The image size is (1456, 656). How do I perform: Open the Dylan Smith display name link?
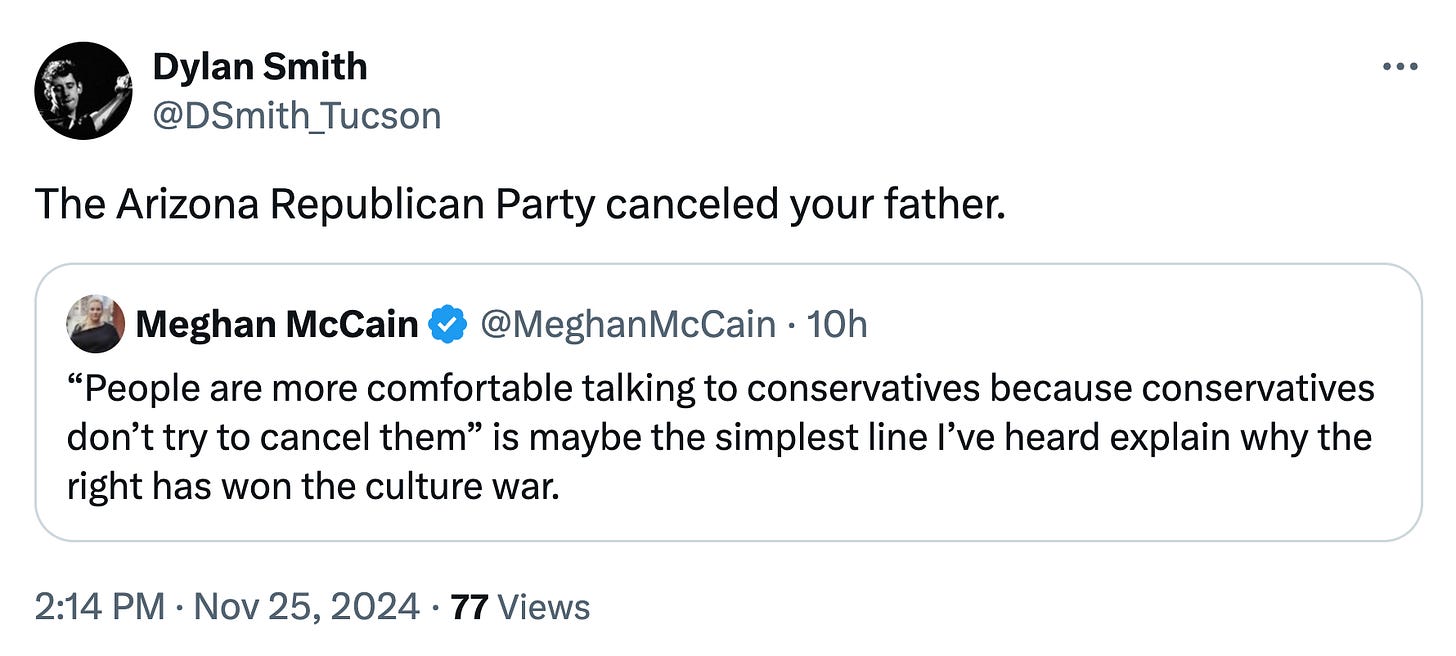coord(260,67)
